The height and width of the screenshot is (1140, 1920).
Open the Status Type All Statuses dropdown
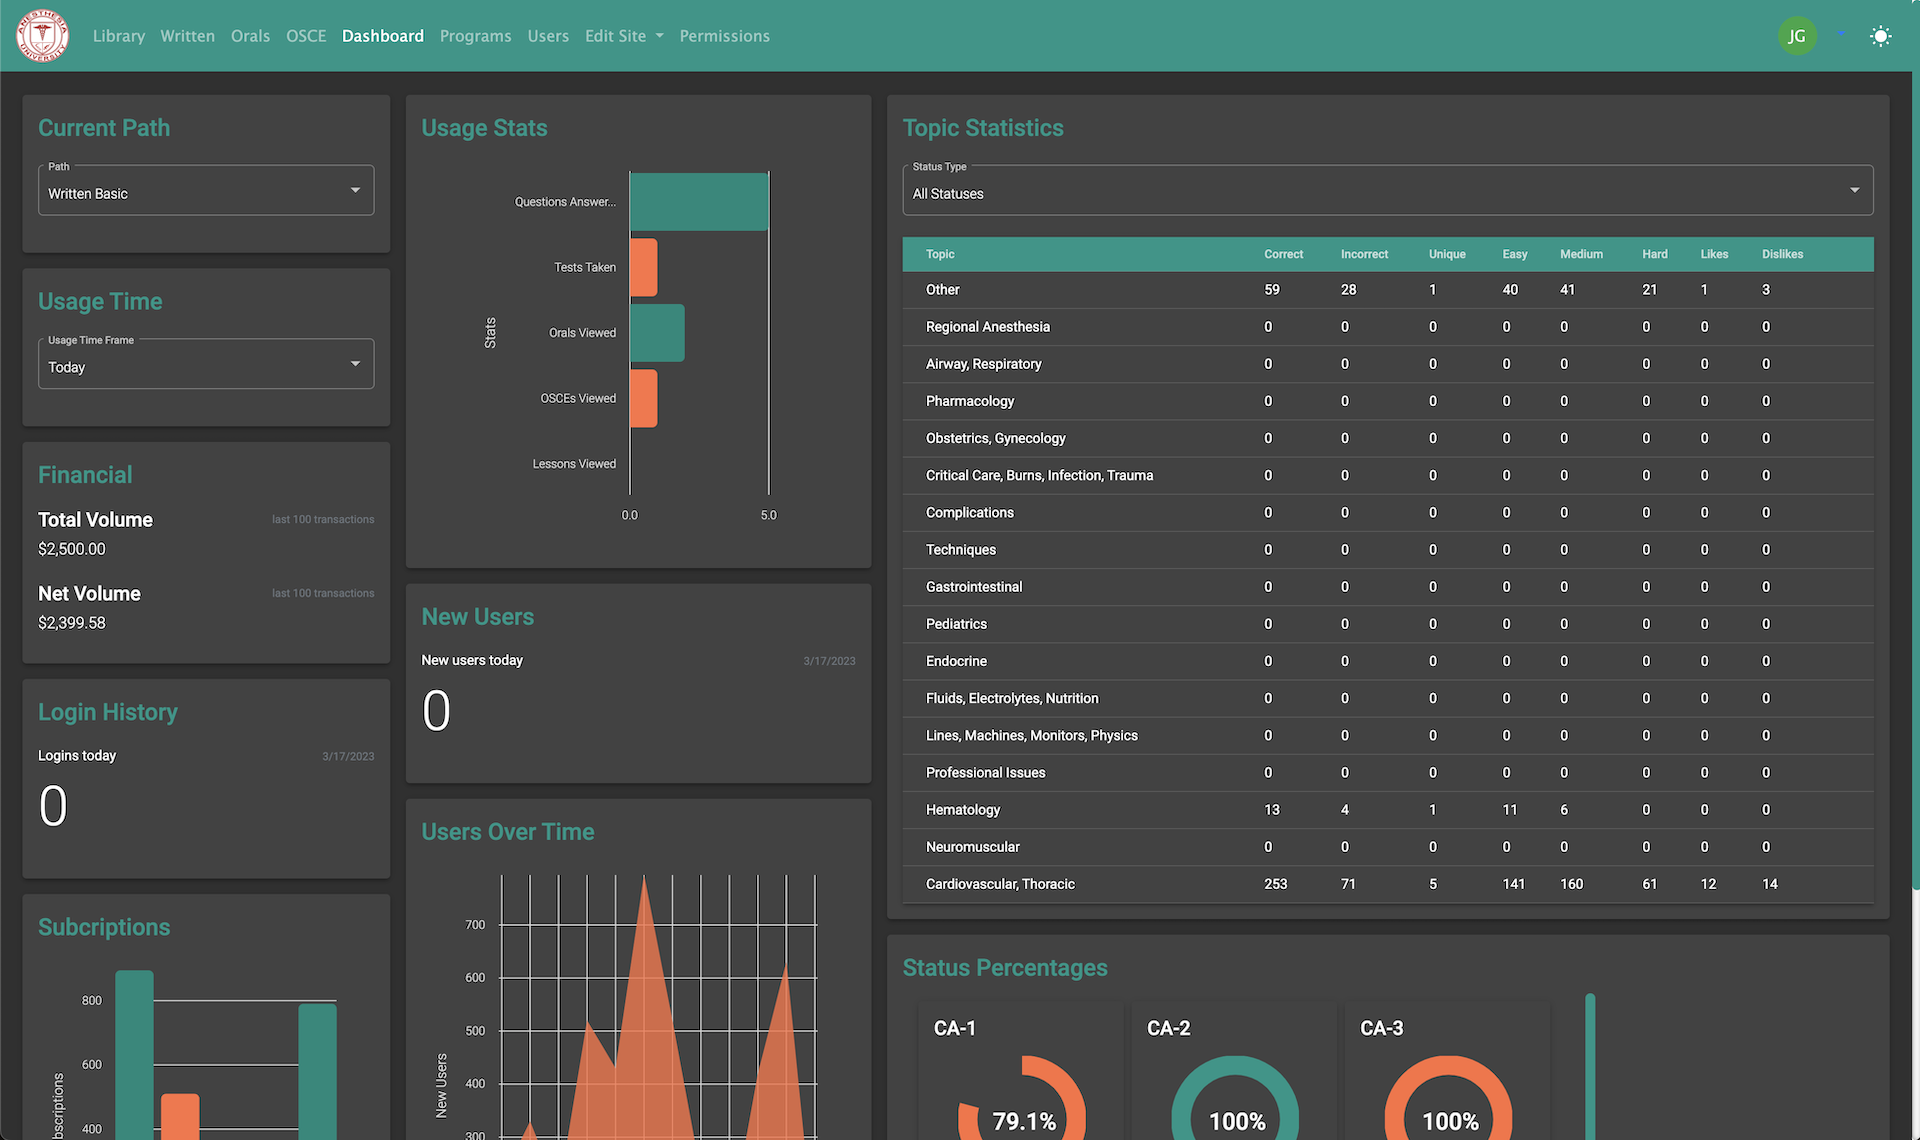click(1387, 192)
